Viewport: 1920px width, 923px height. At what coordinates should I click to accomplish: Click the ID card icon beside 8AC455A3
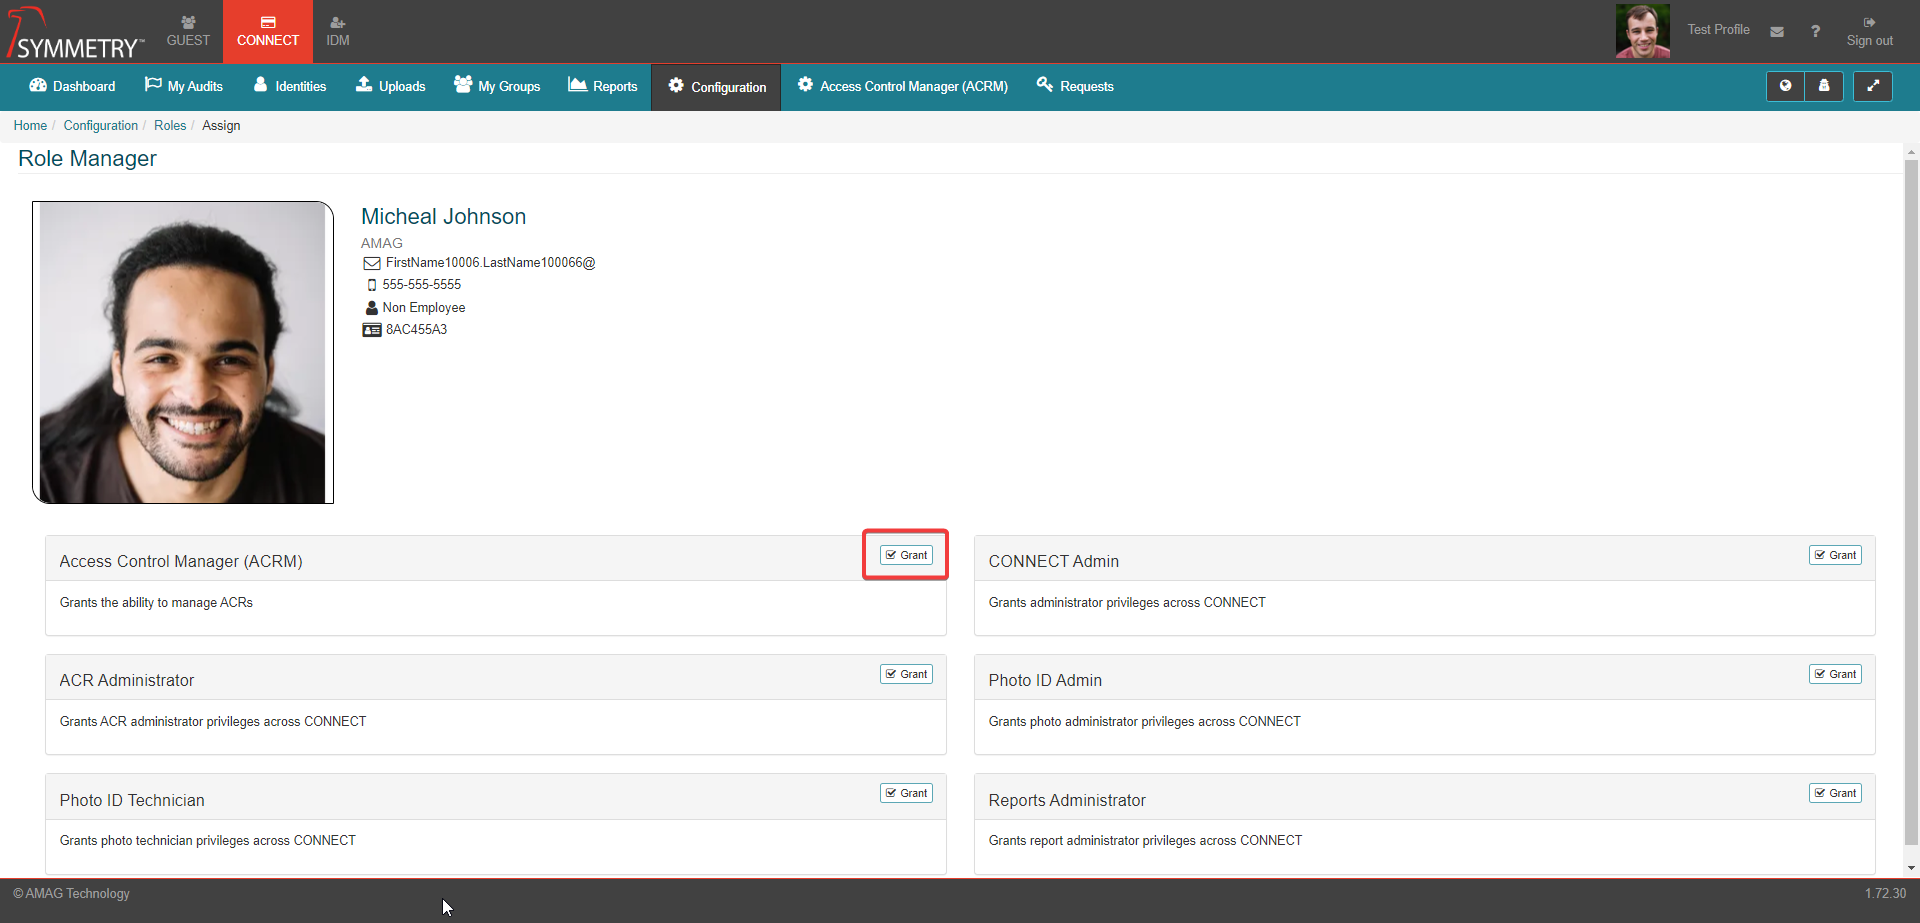point(371,330)
